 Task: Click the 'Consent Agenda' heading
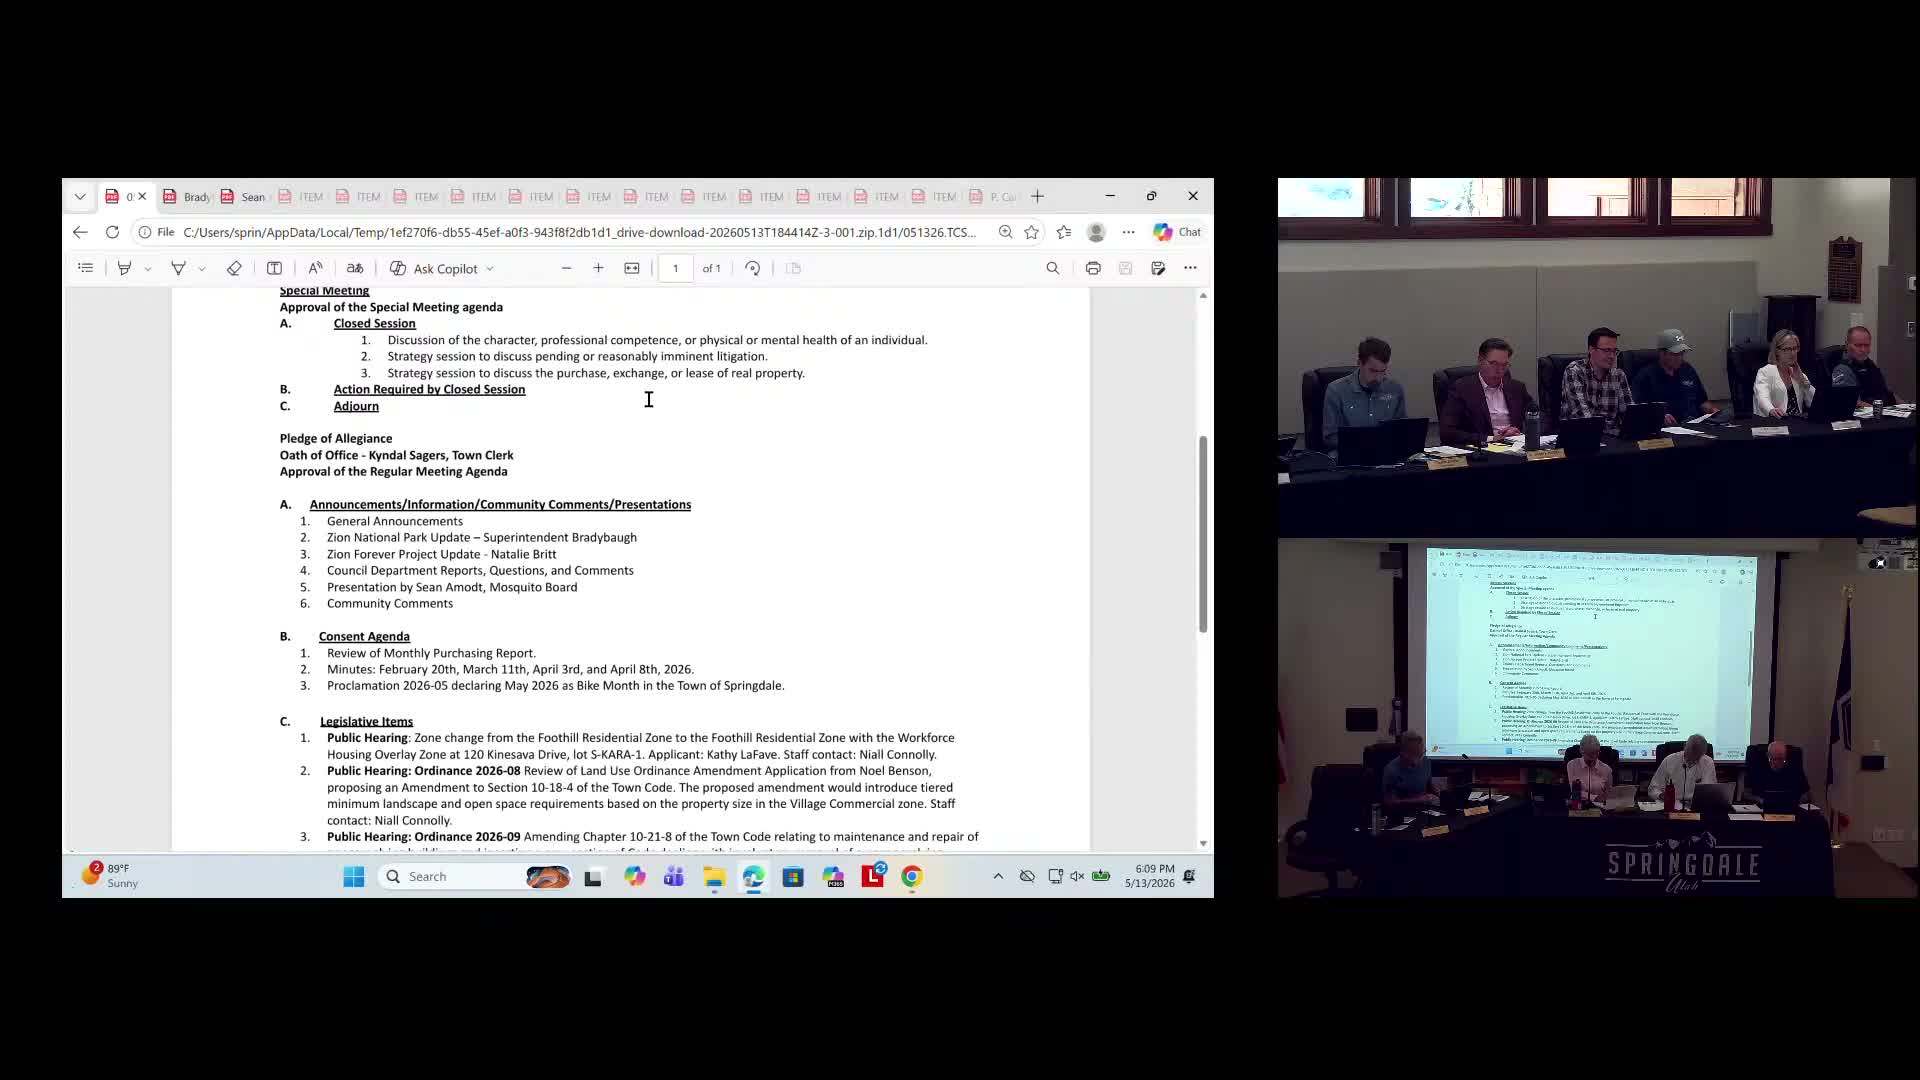[x=364, y=637]
